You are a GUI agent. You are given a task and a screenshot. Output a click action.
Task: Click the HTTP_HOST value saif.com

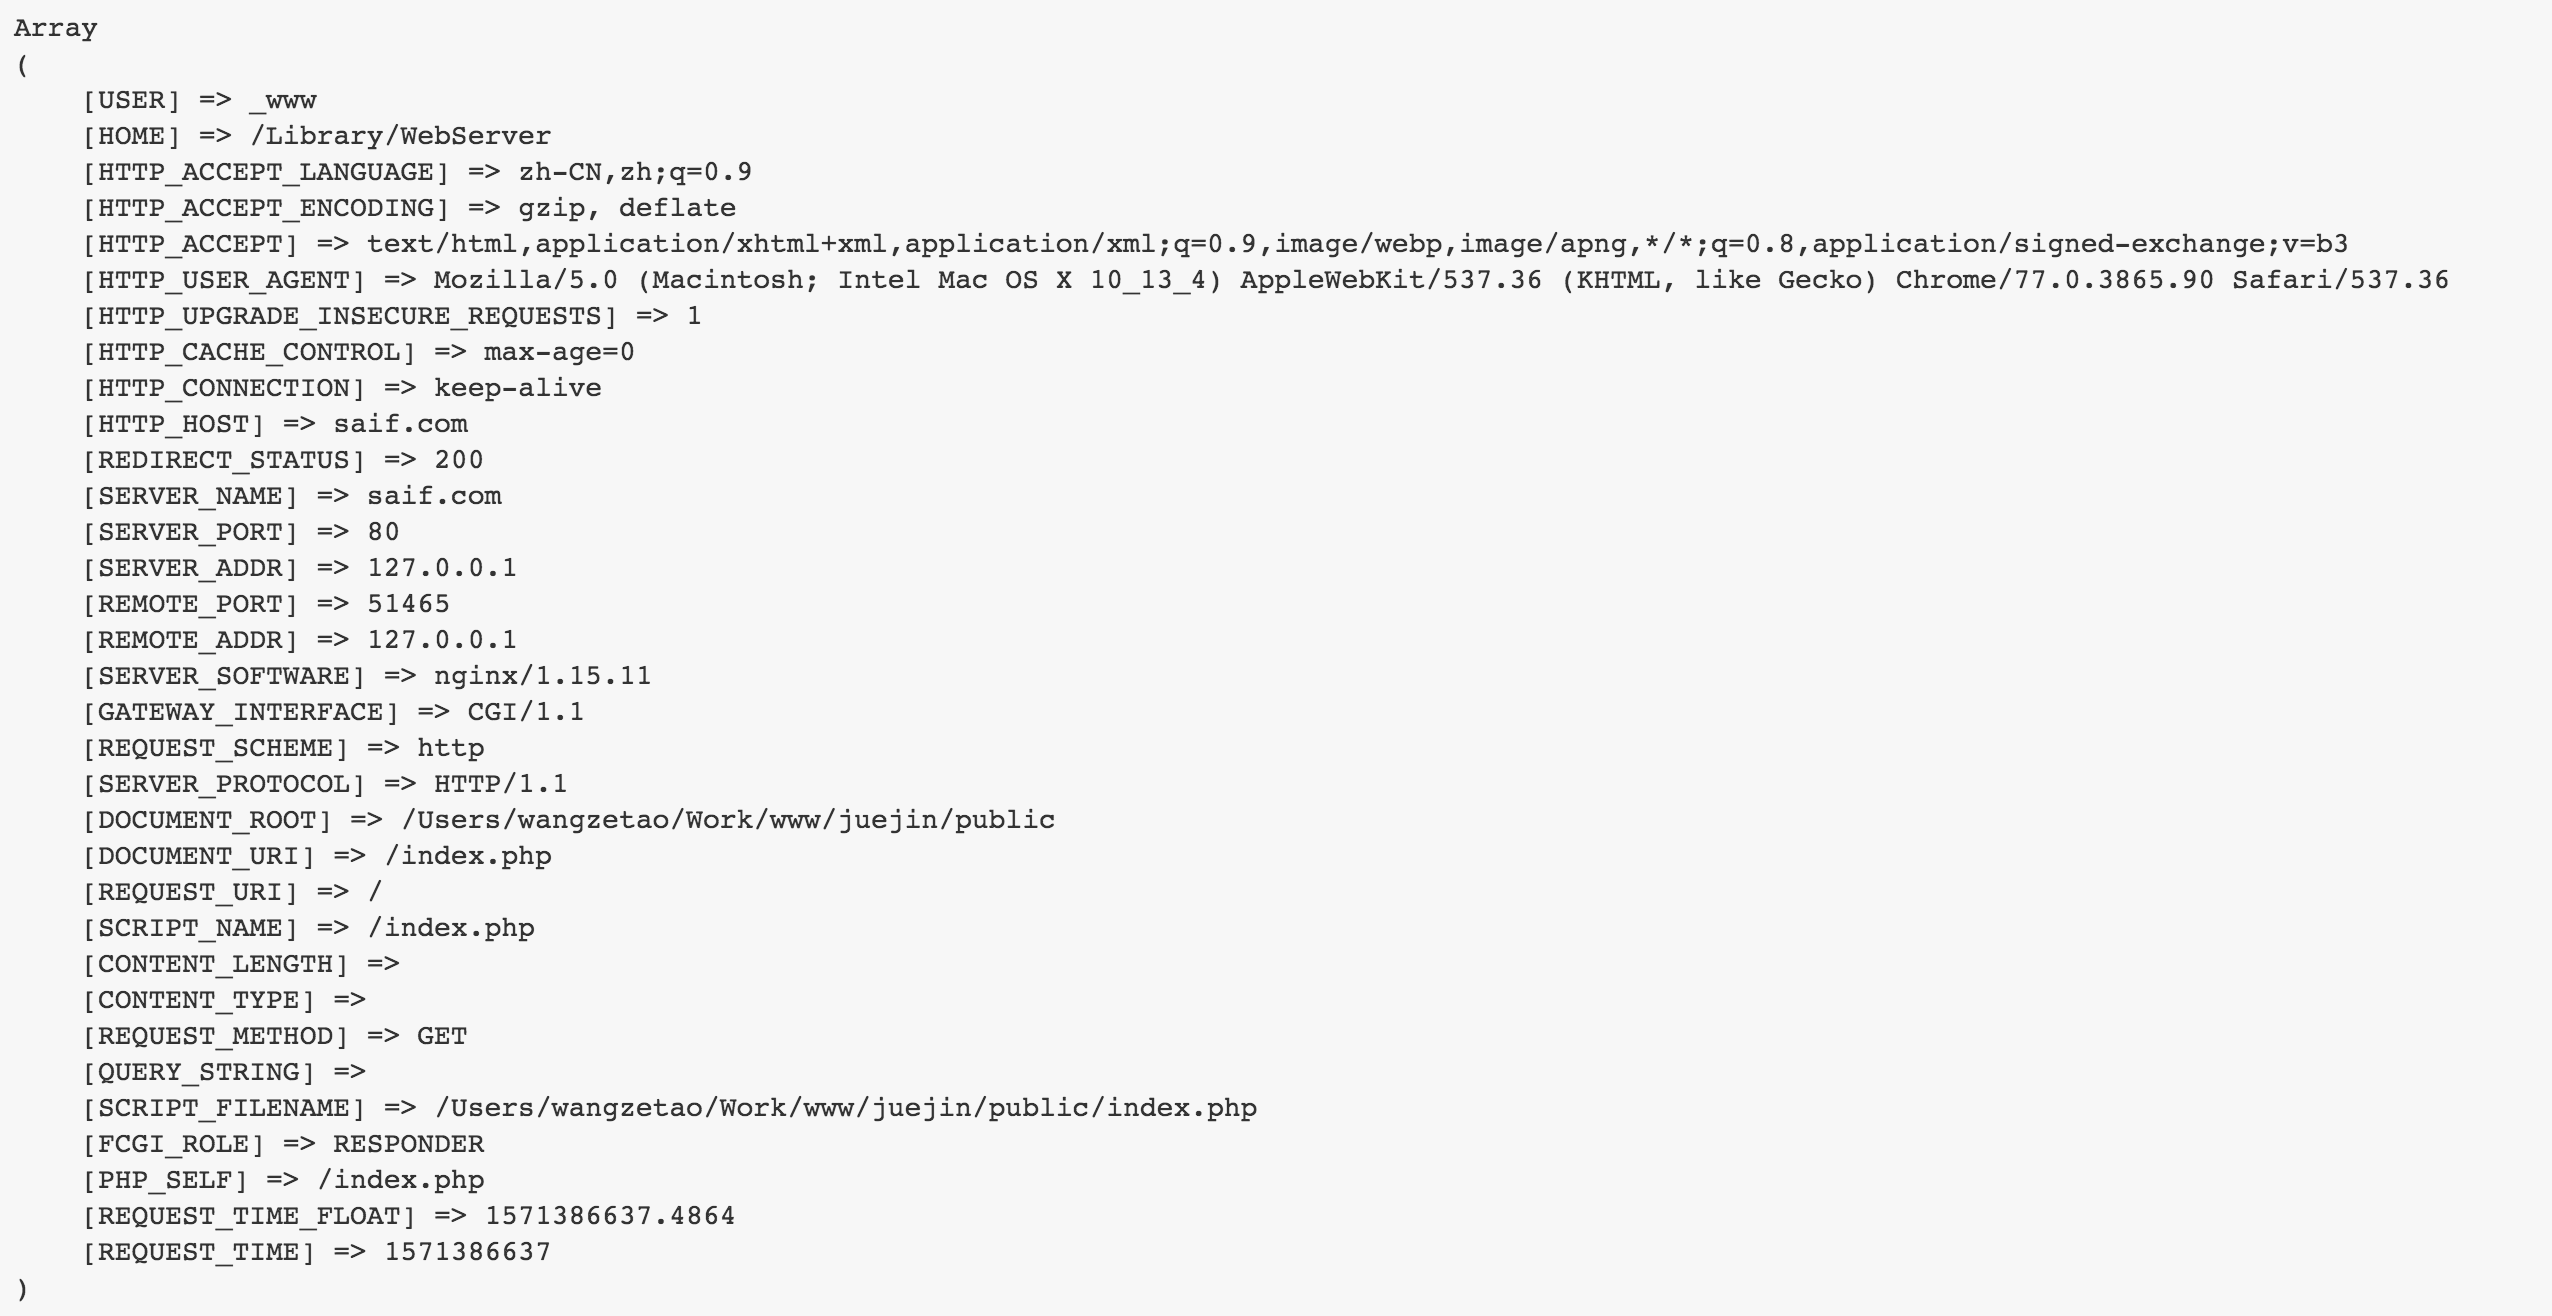400,424
